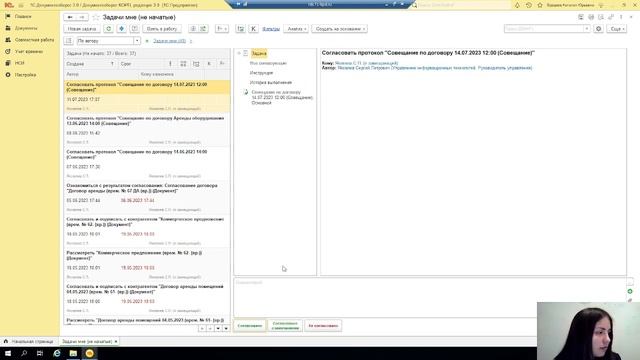Open the Инструкция tree item
640x360 pixels.
click(261, 73)
